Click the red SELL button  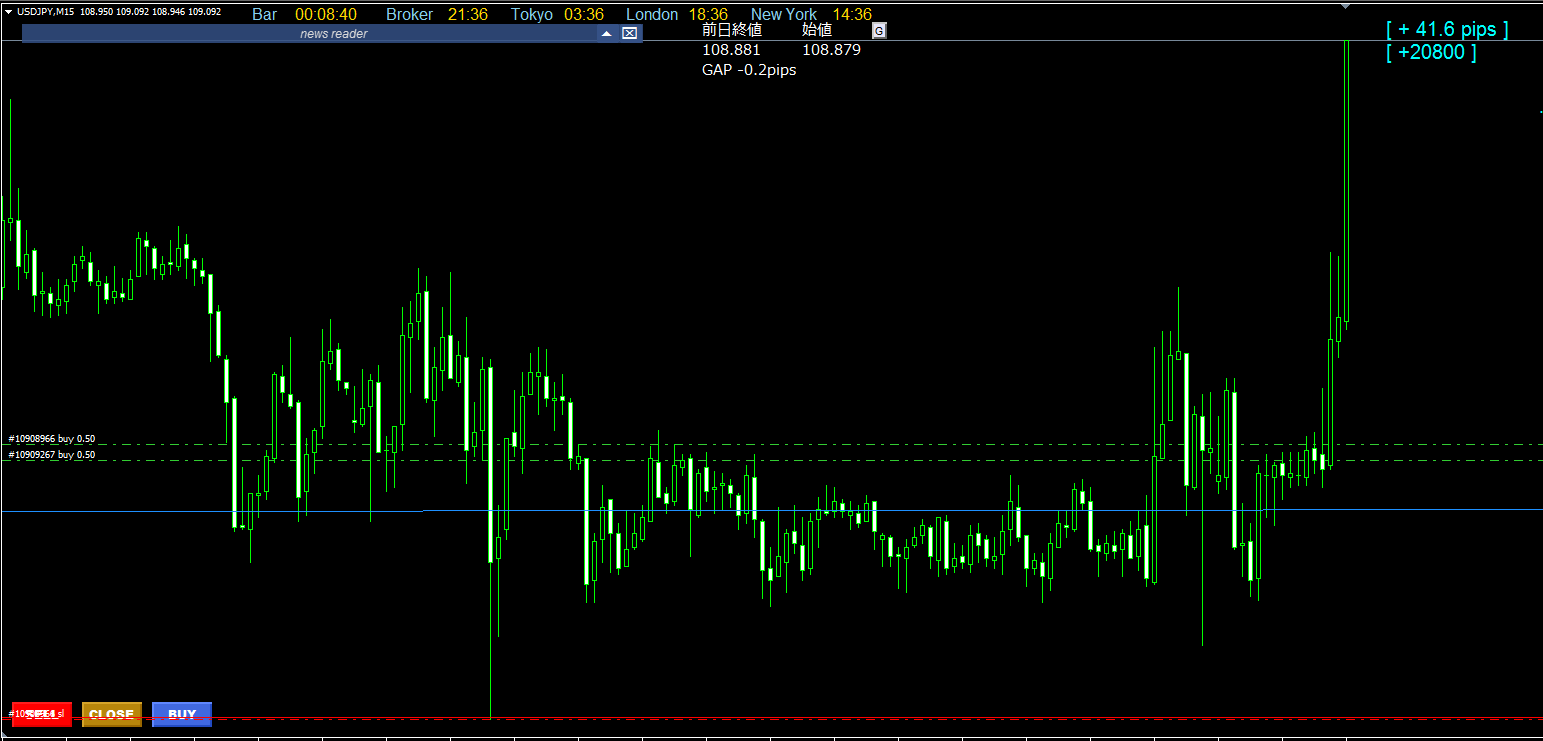(41, 714)
